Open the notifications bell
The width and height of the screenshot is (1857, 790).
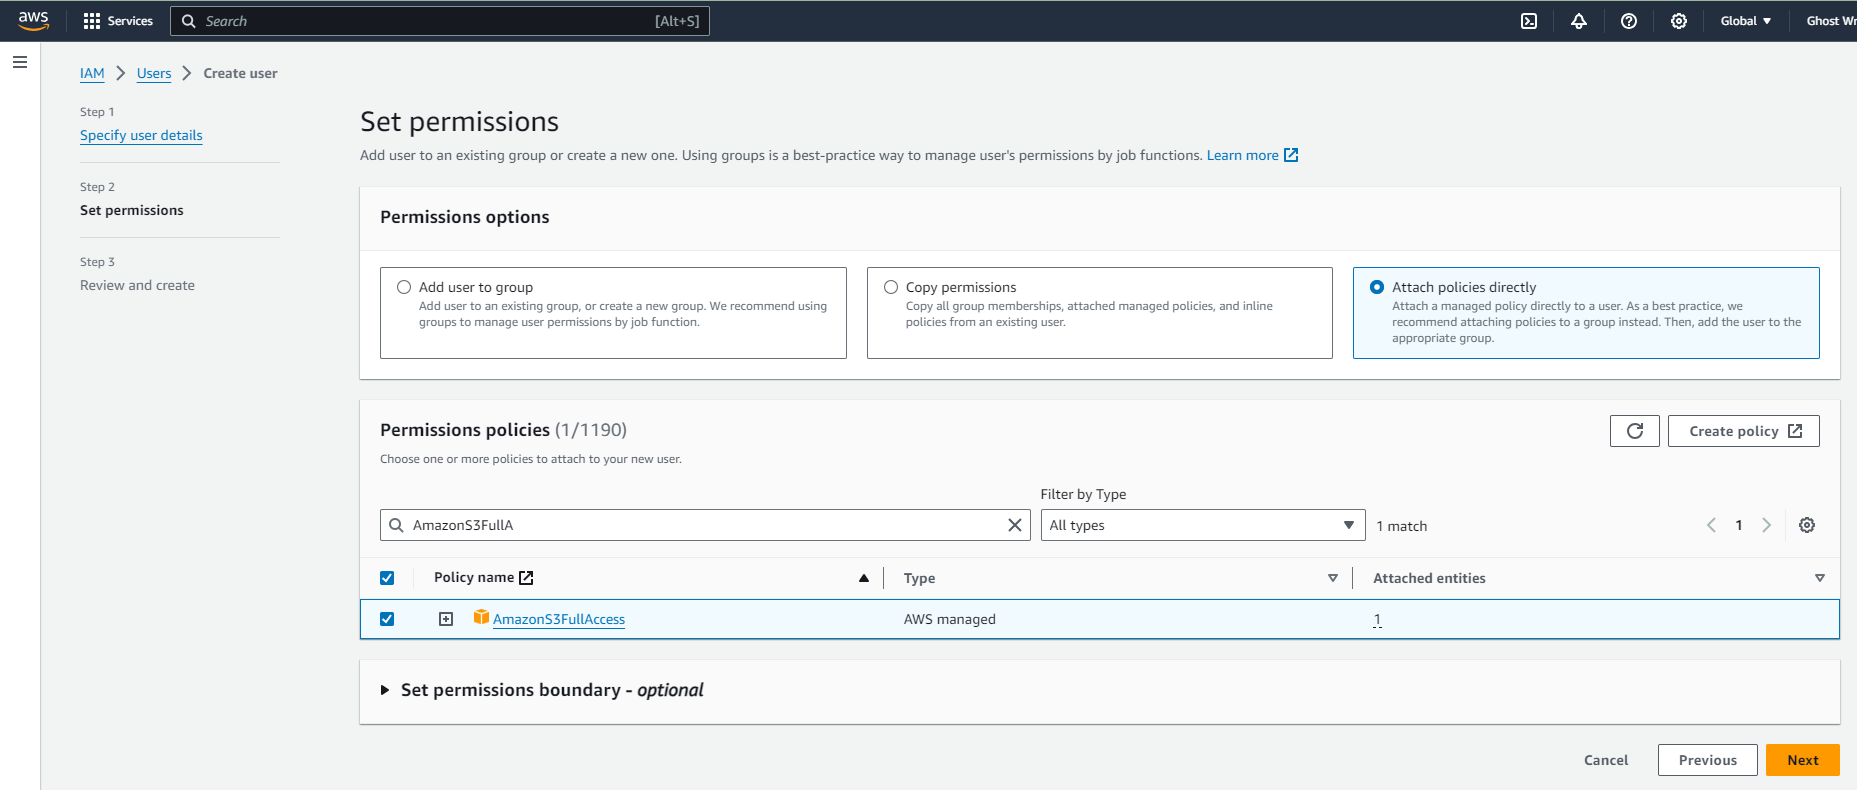point(1579,21)
